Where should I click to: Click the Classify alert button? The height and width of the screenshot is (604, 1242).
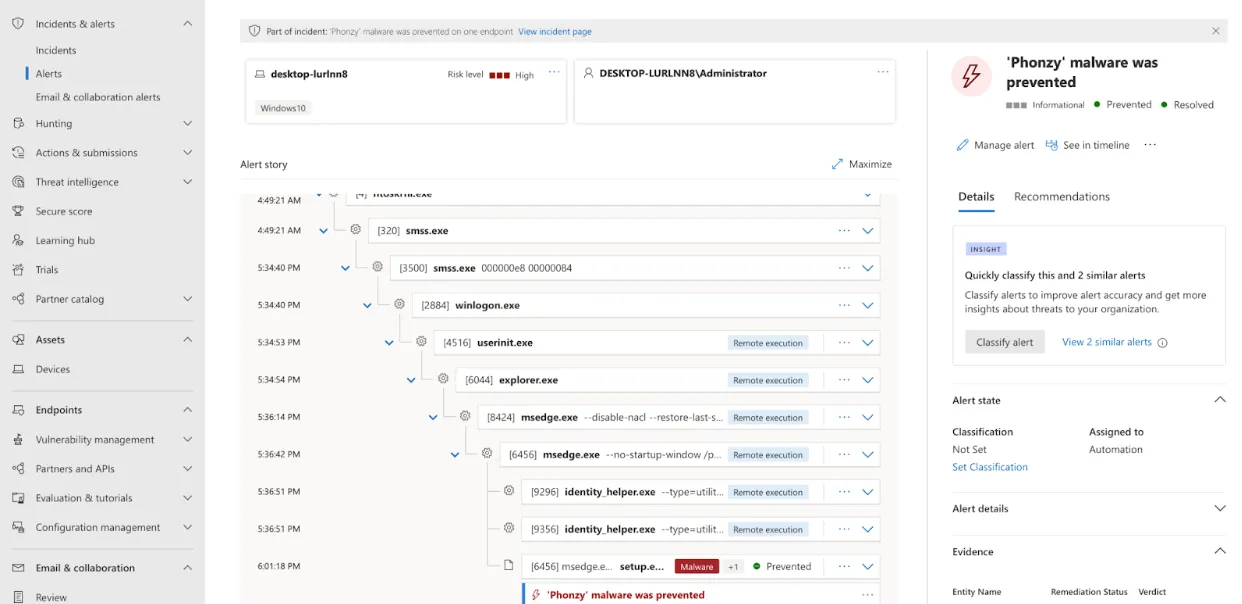1004,341
